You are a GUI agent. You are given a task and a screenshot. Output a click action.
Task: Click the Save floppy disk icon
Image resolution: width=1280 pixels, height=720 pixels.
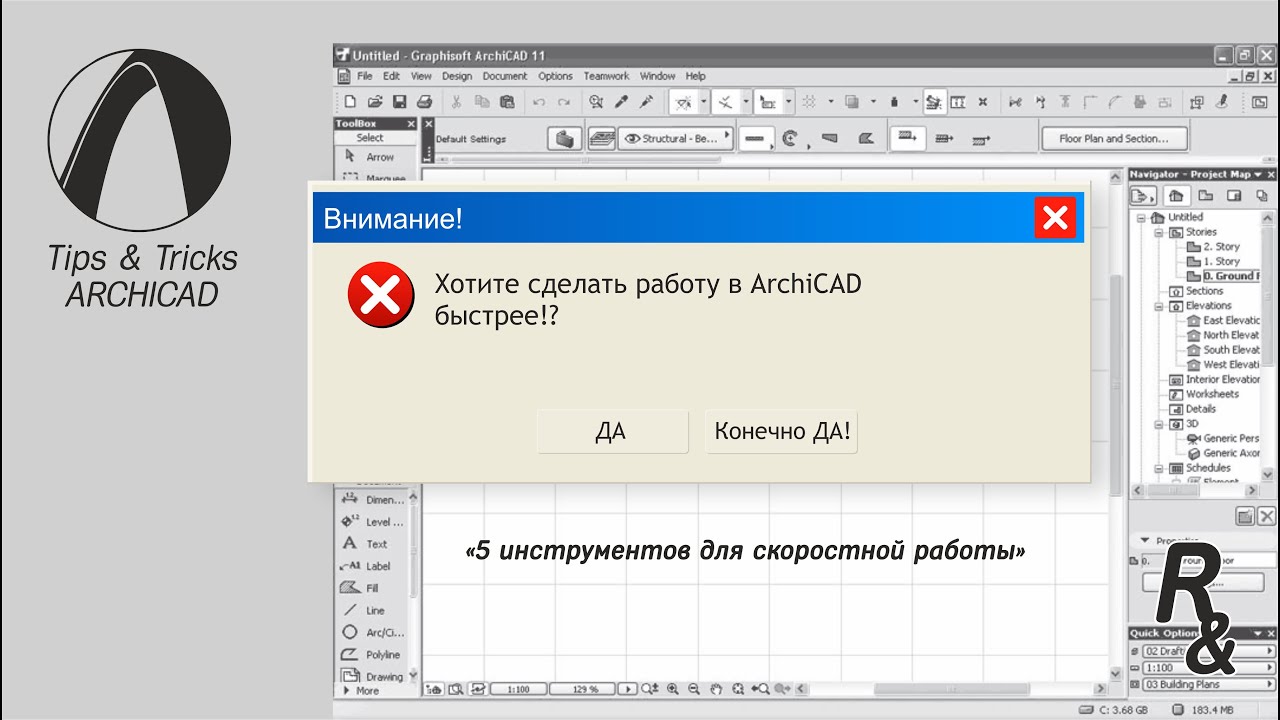point(399,101)
